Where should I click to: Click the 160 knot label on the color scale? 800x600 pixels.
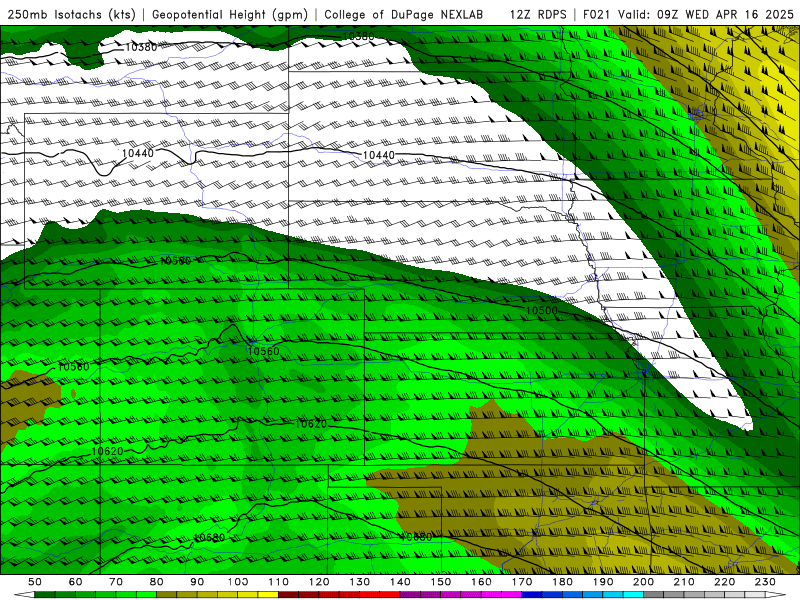[481, 582]
